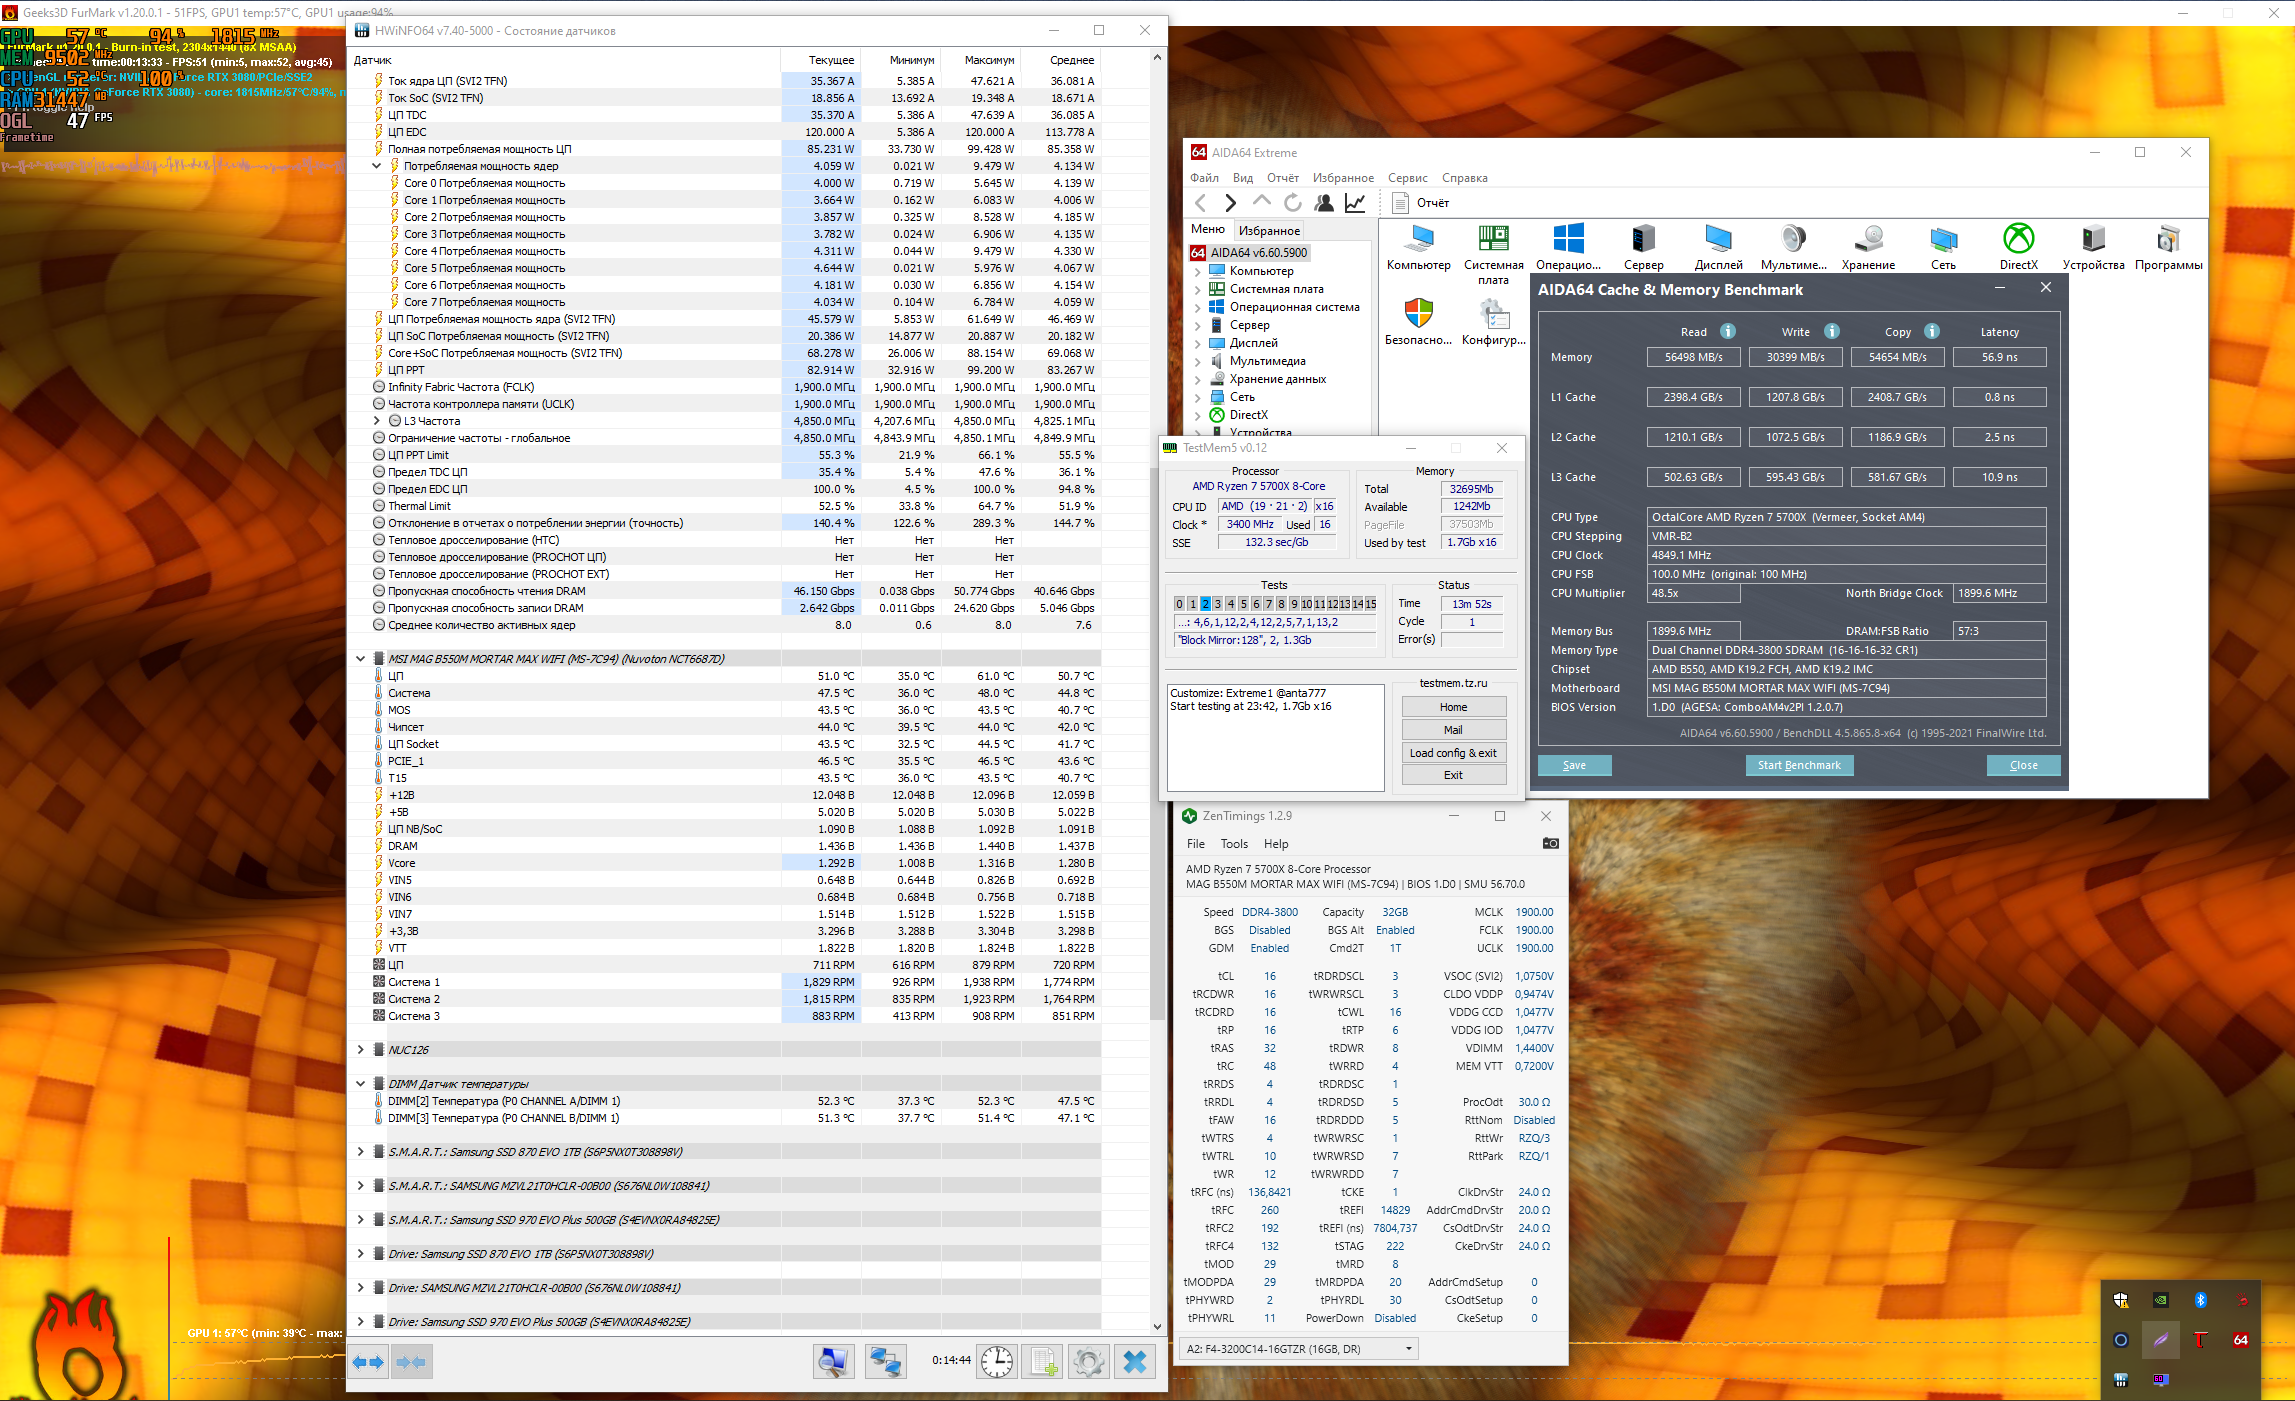
Task: Click the AIDA64 refresh toolbar icon
Action: (x=1292, y=203)
